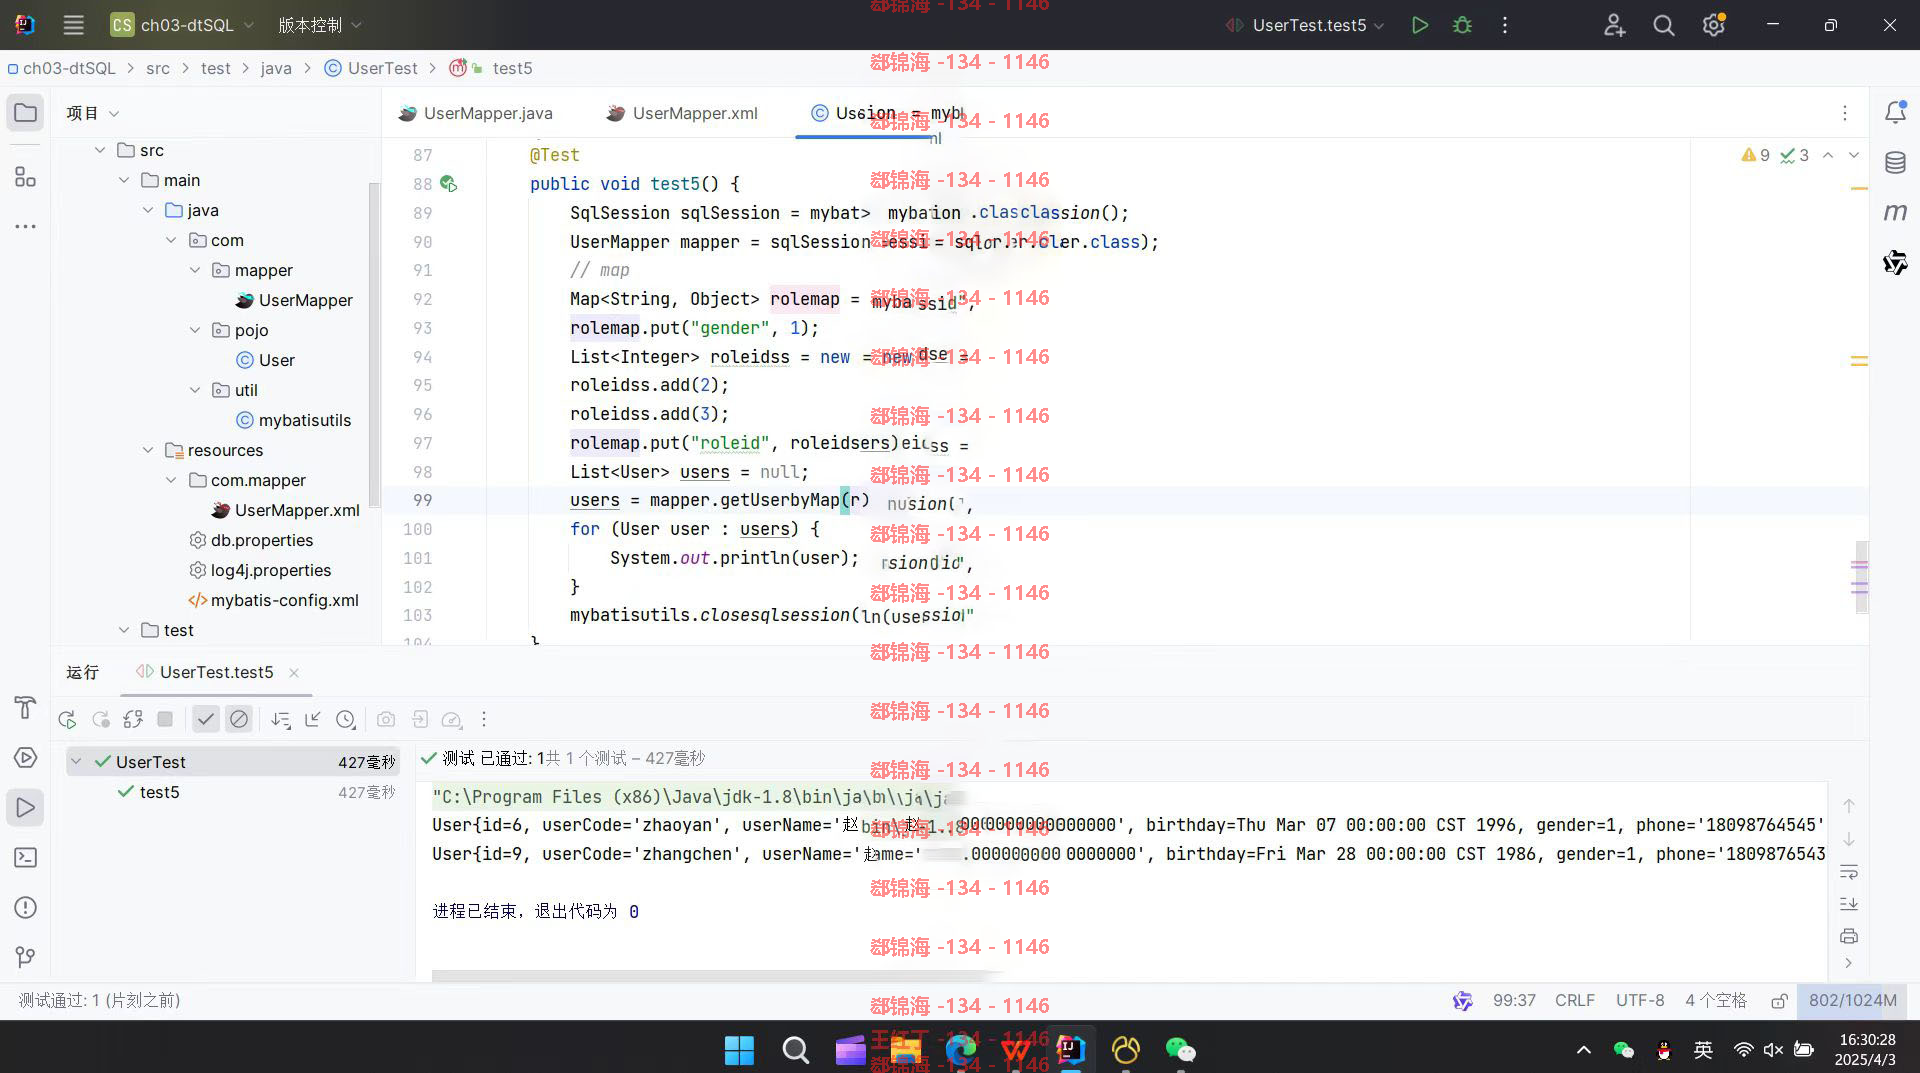The image size is (1920, 1073).
Task: Click scroll to end of console icon
Action: [x=1848, y=904]
